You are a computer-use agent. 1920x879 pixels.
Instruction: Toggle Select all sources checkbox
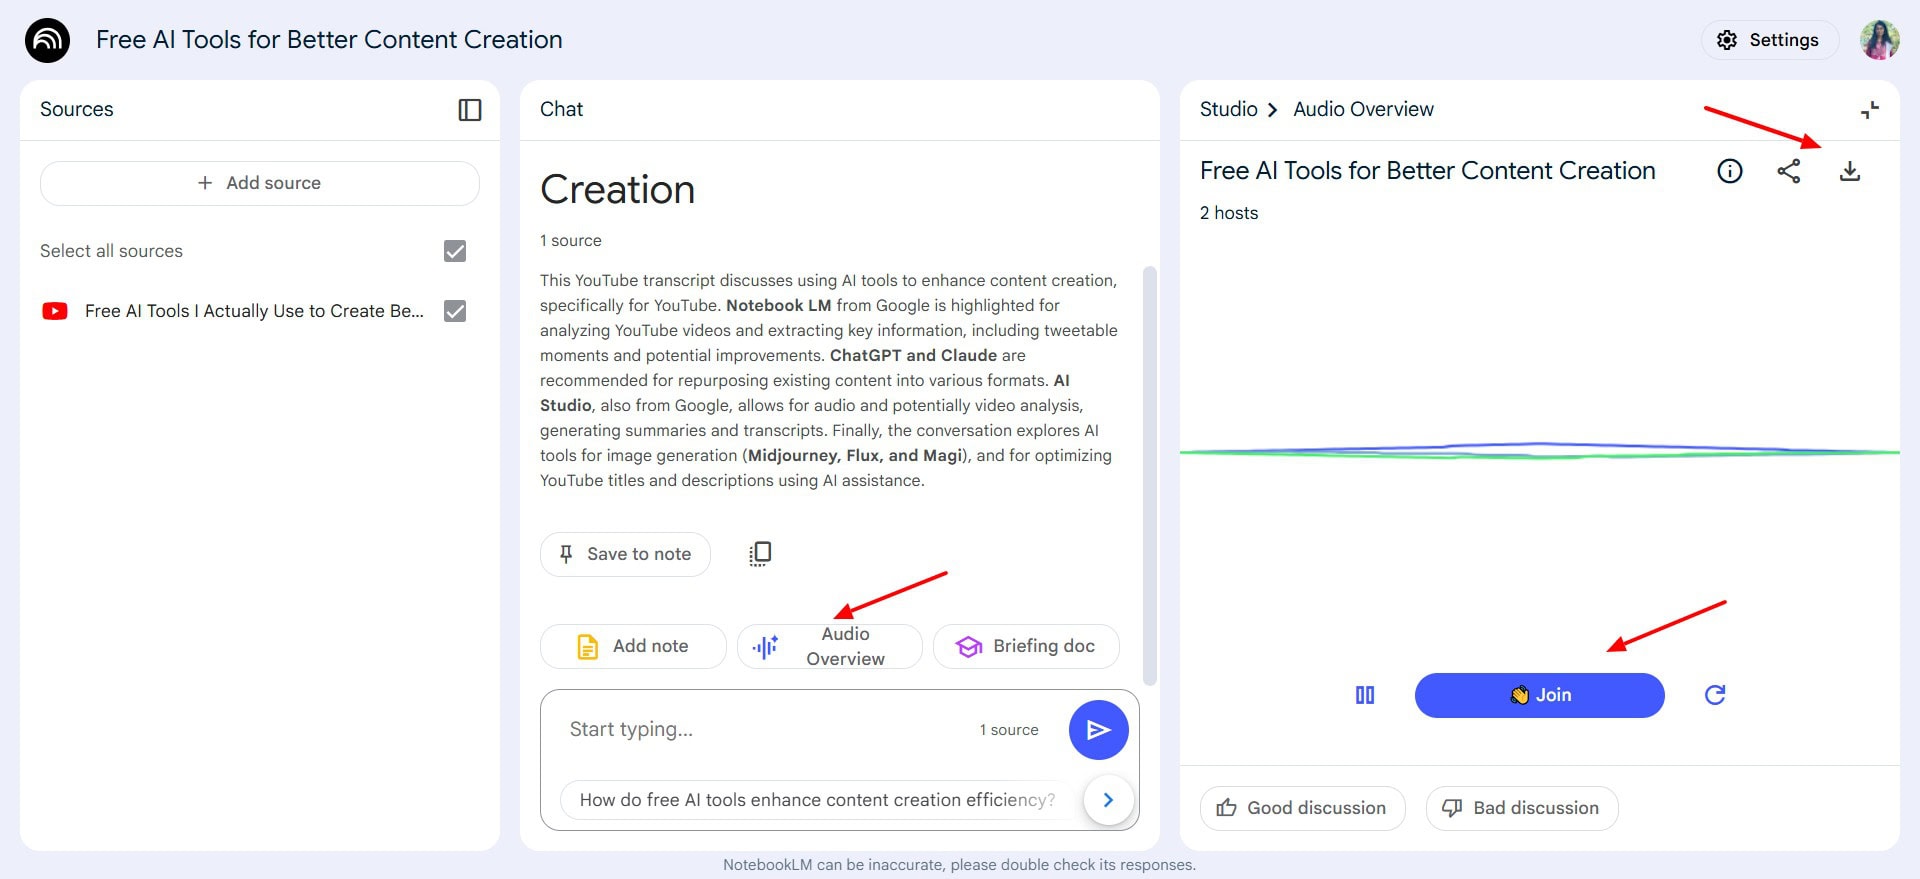pyautogui.click(x=455, y=251)
